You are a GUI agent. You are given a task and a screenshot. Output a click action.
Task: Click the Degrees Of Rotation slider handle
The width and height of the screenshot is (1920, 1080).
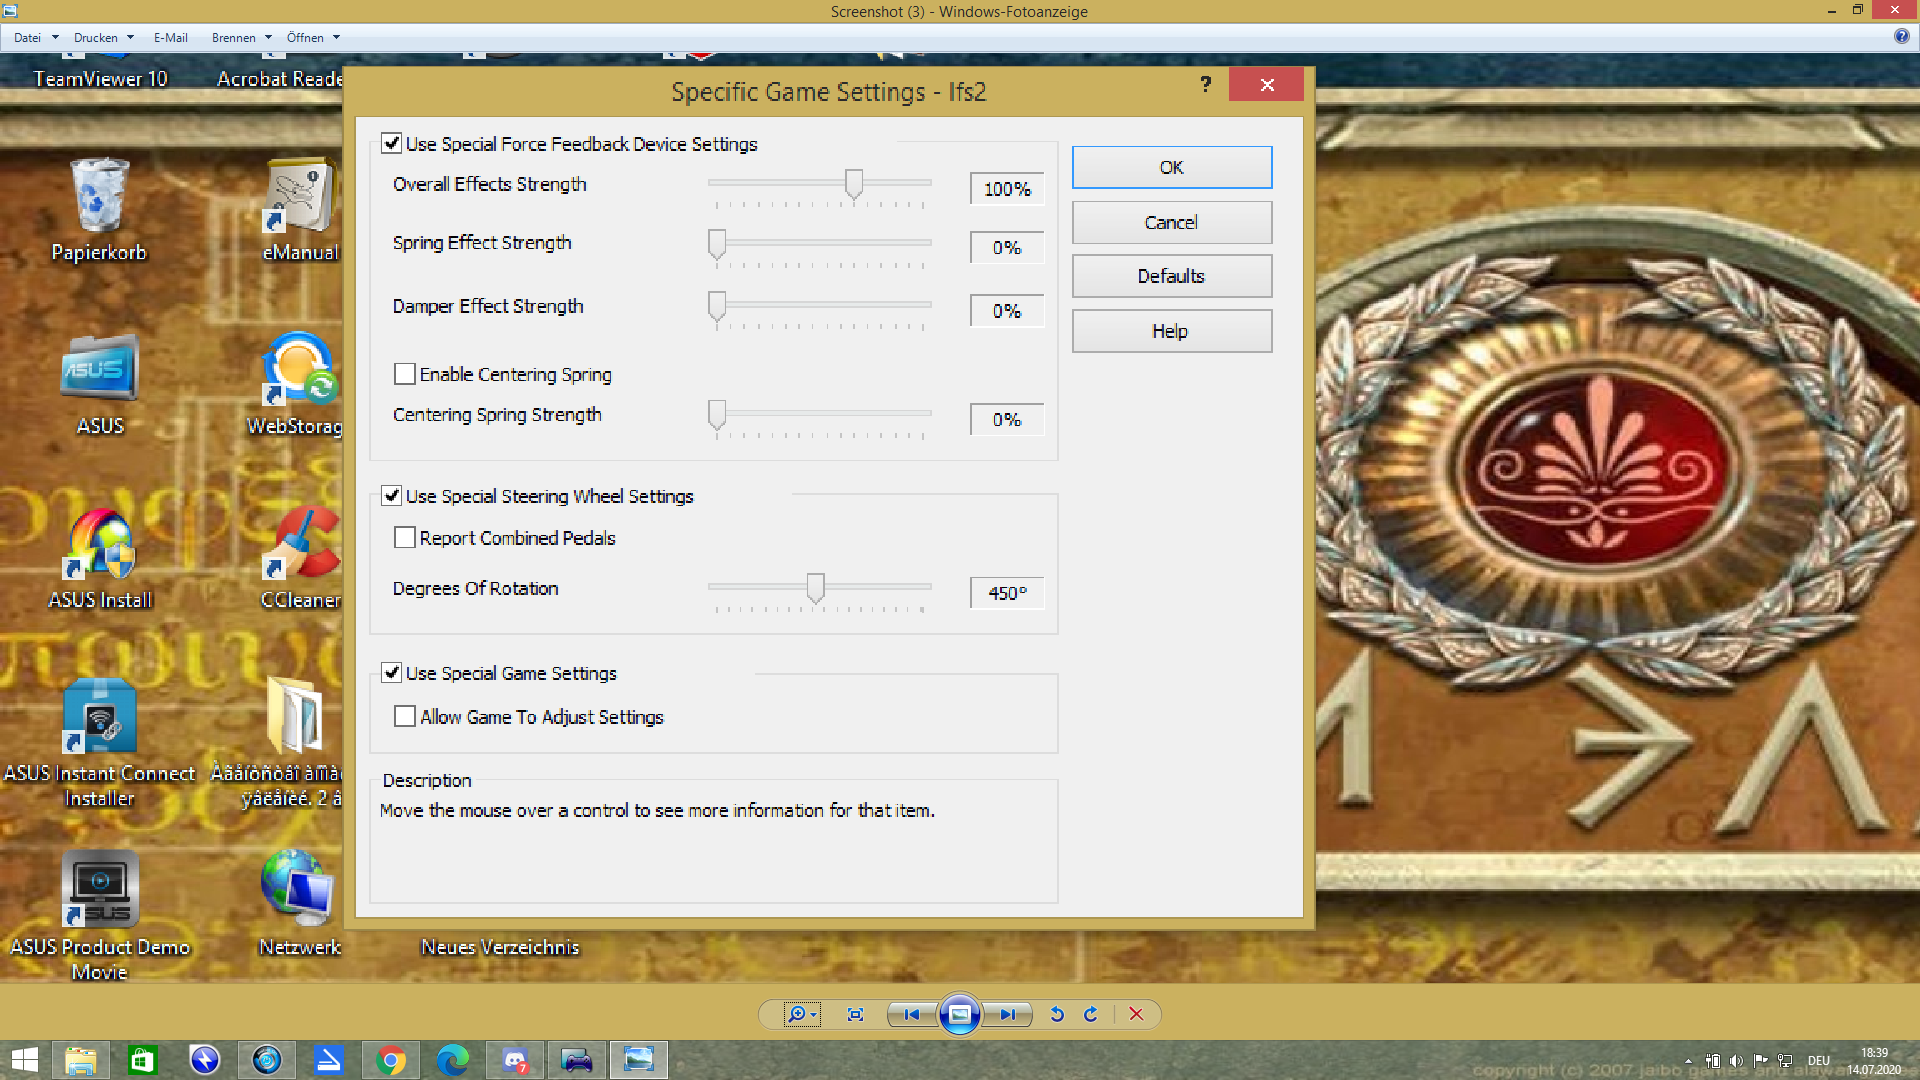point(815,588)
